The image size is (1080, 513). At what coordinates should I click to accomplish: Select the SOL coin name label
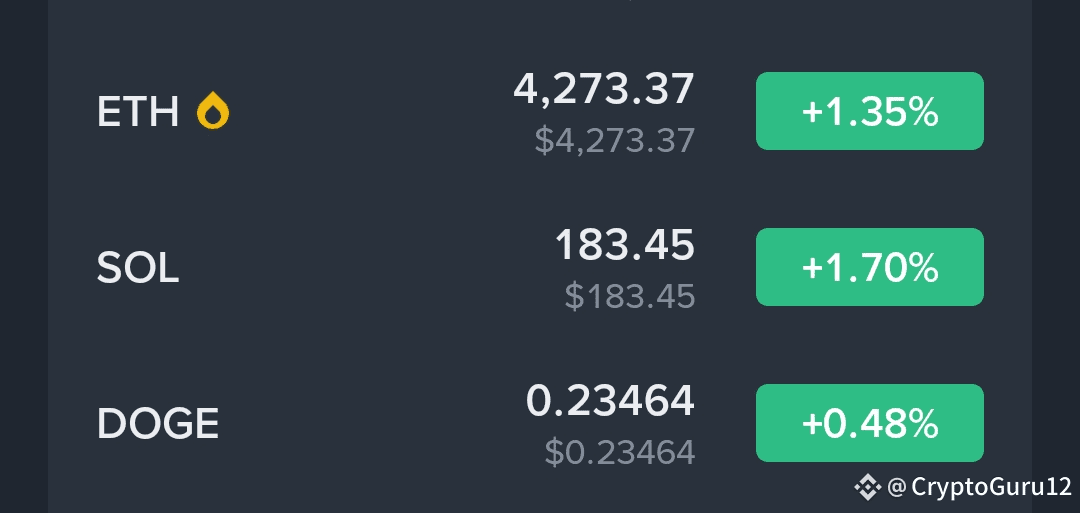(x=138, y=267)
